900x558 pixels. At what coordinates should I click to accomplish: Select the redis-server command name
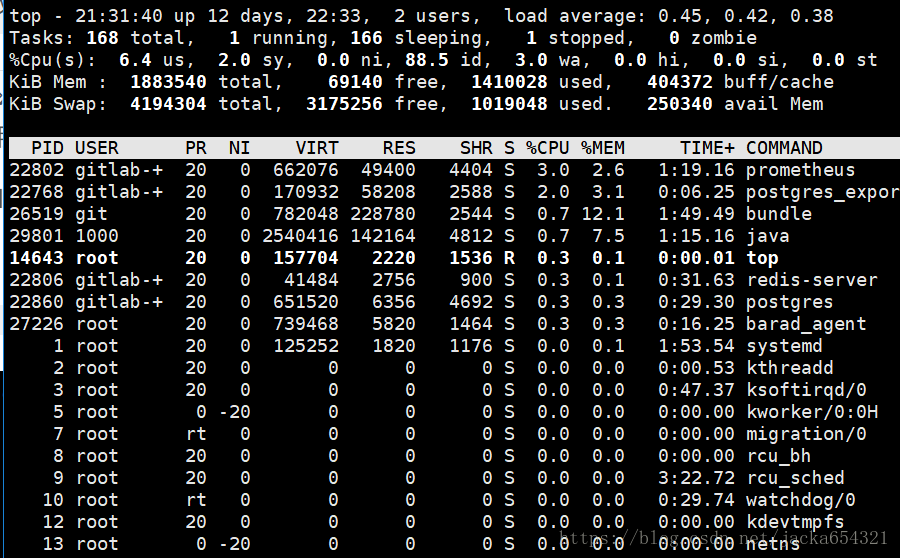[812, 280]
